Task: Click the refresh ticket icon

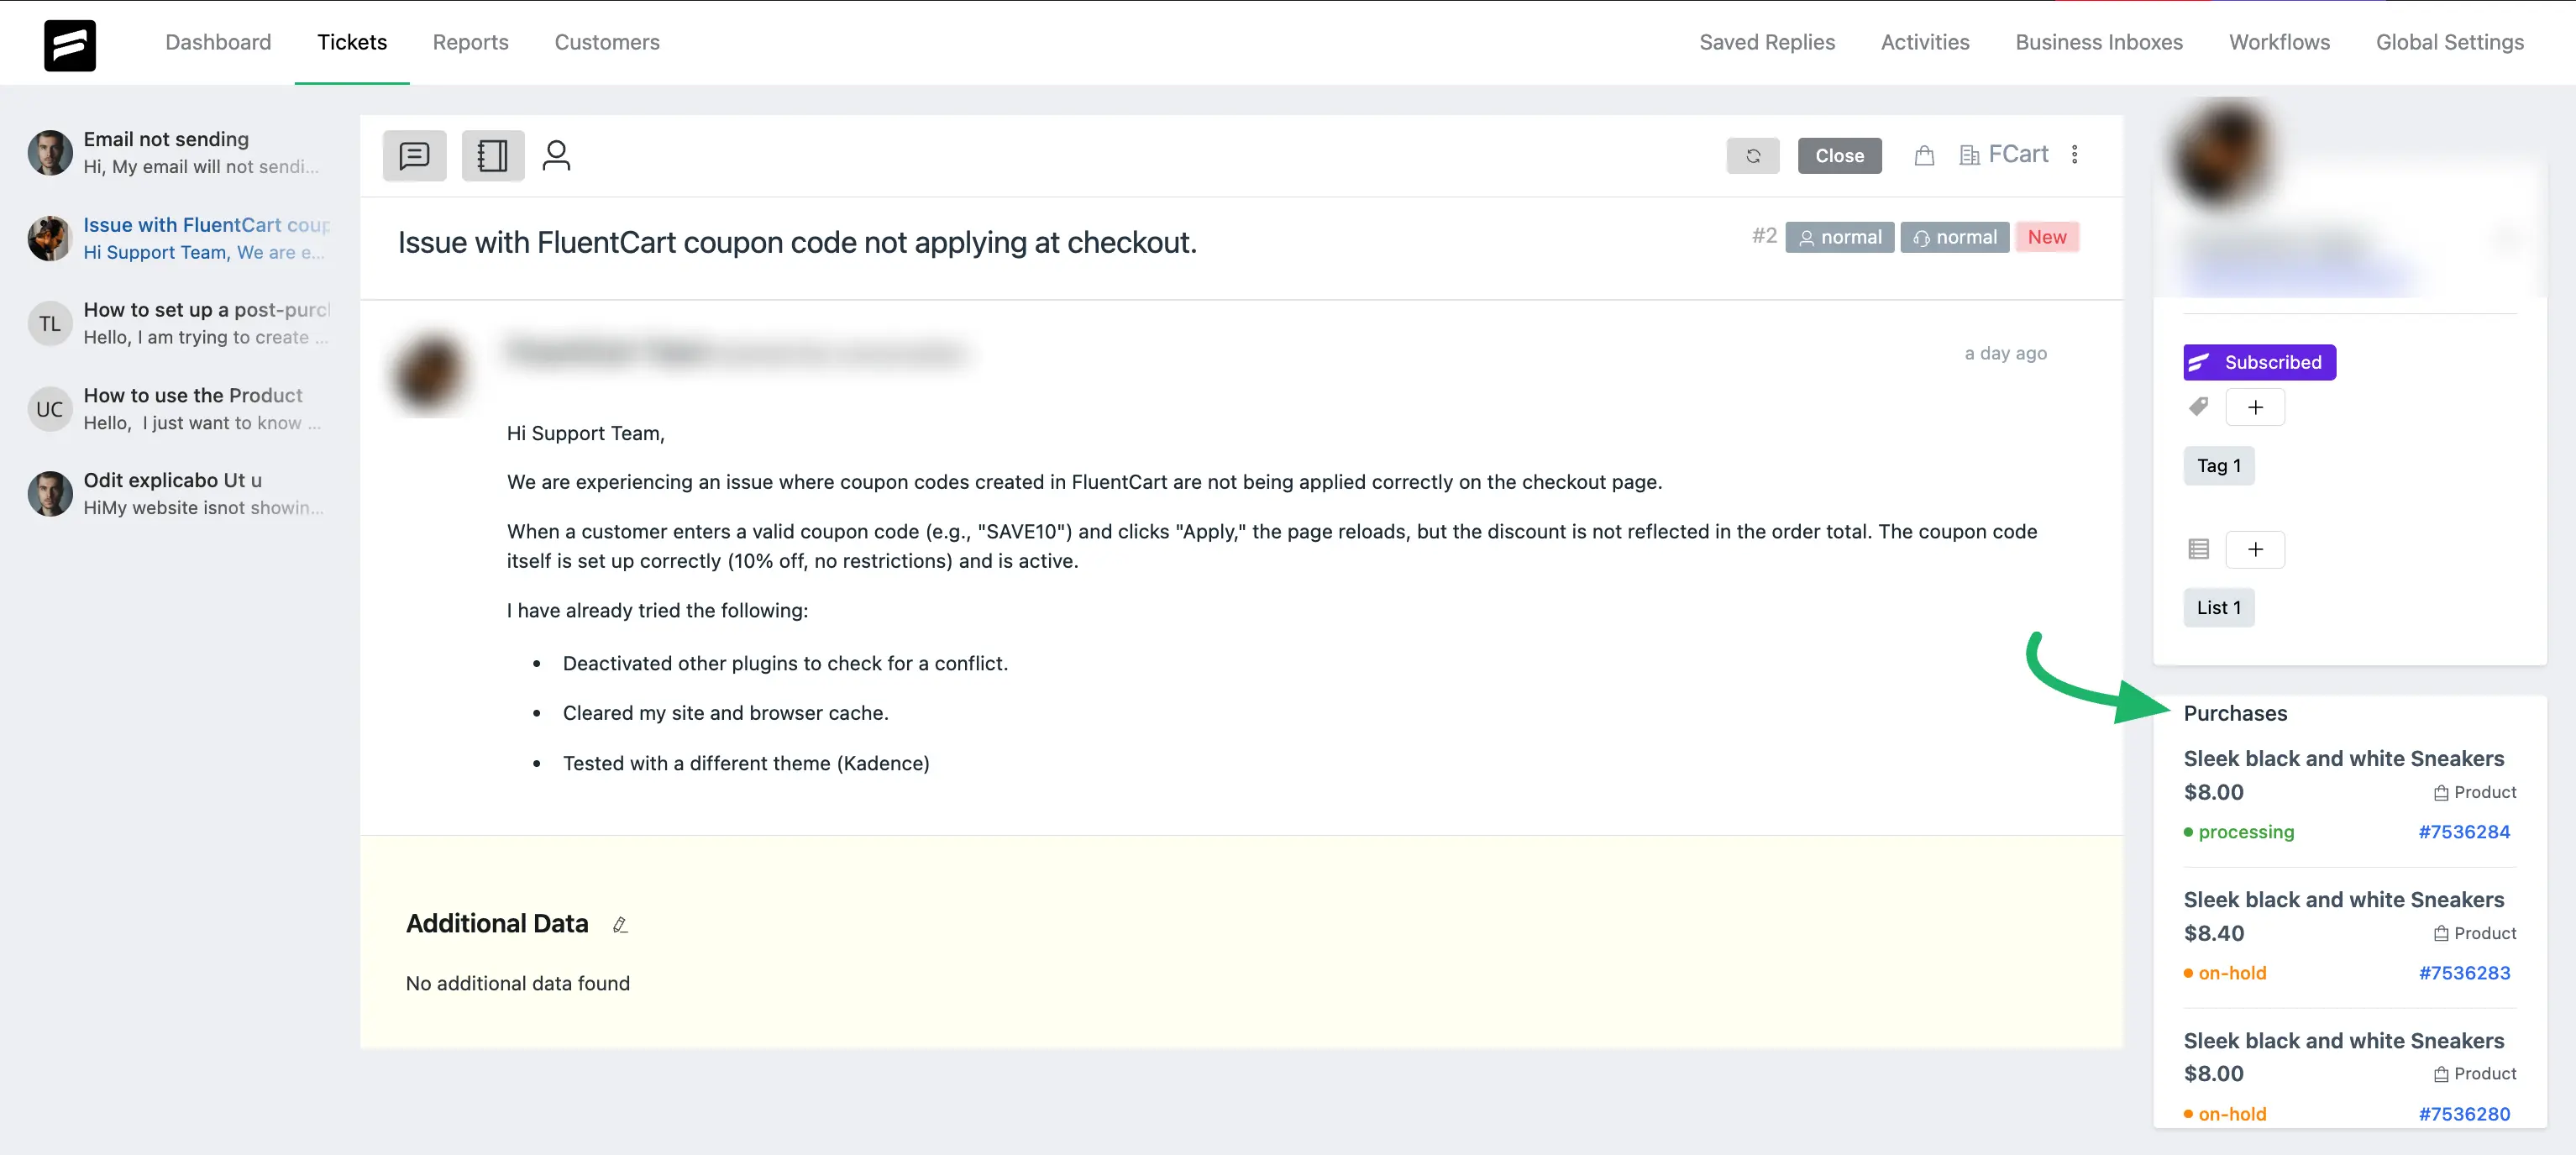Action: click(x=1752, y=155)
